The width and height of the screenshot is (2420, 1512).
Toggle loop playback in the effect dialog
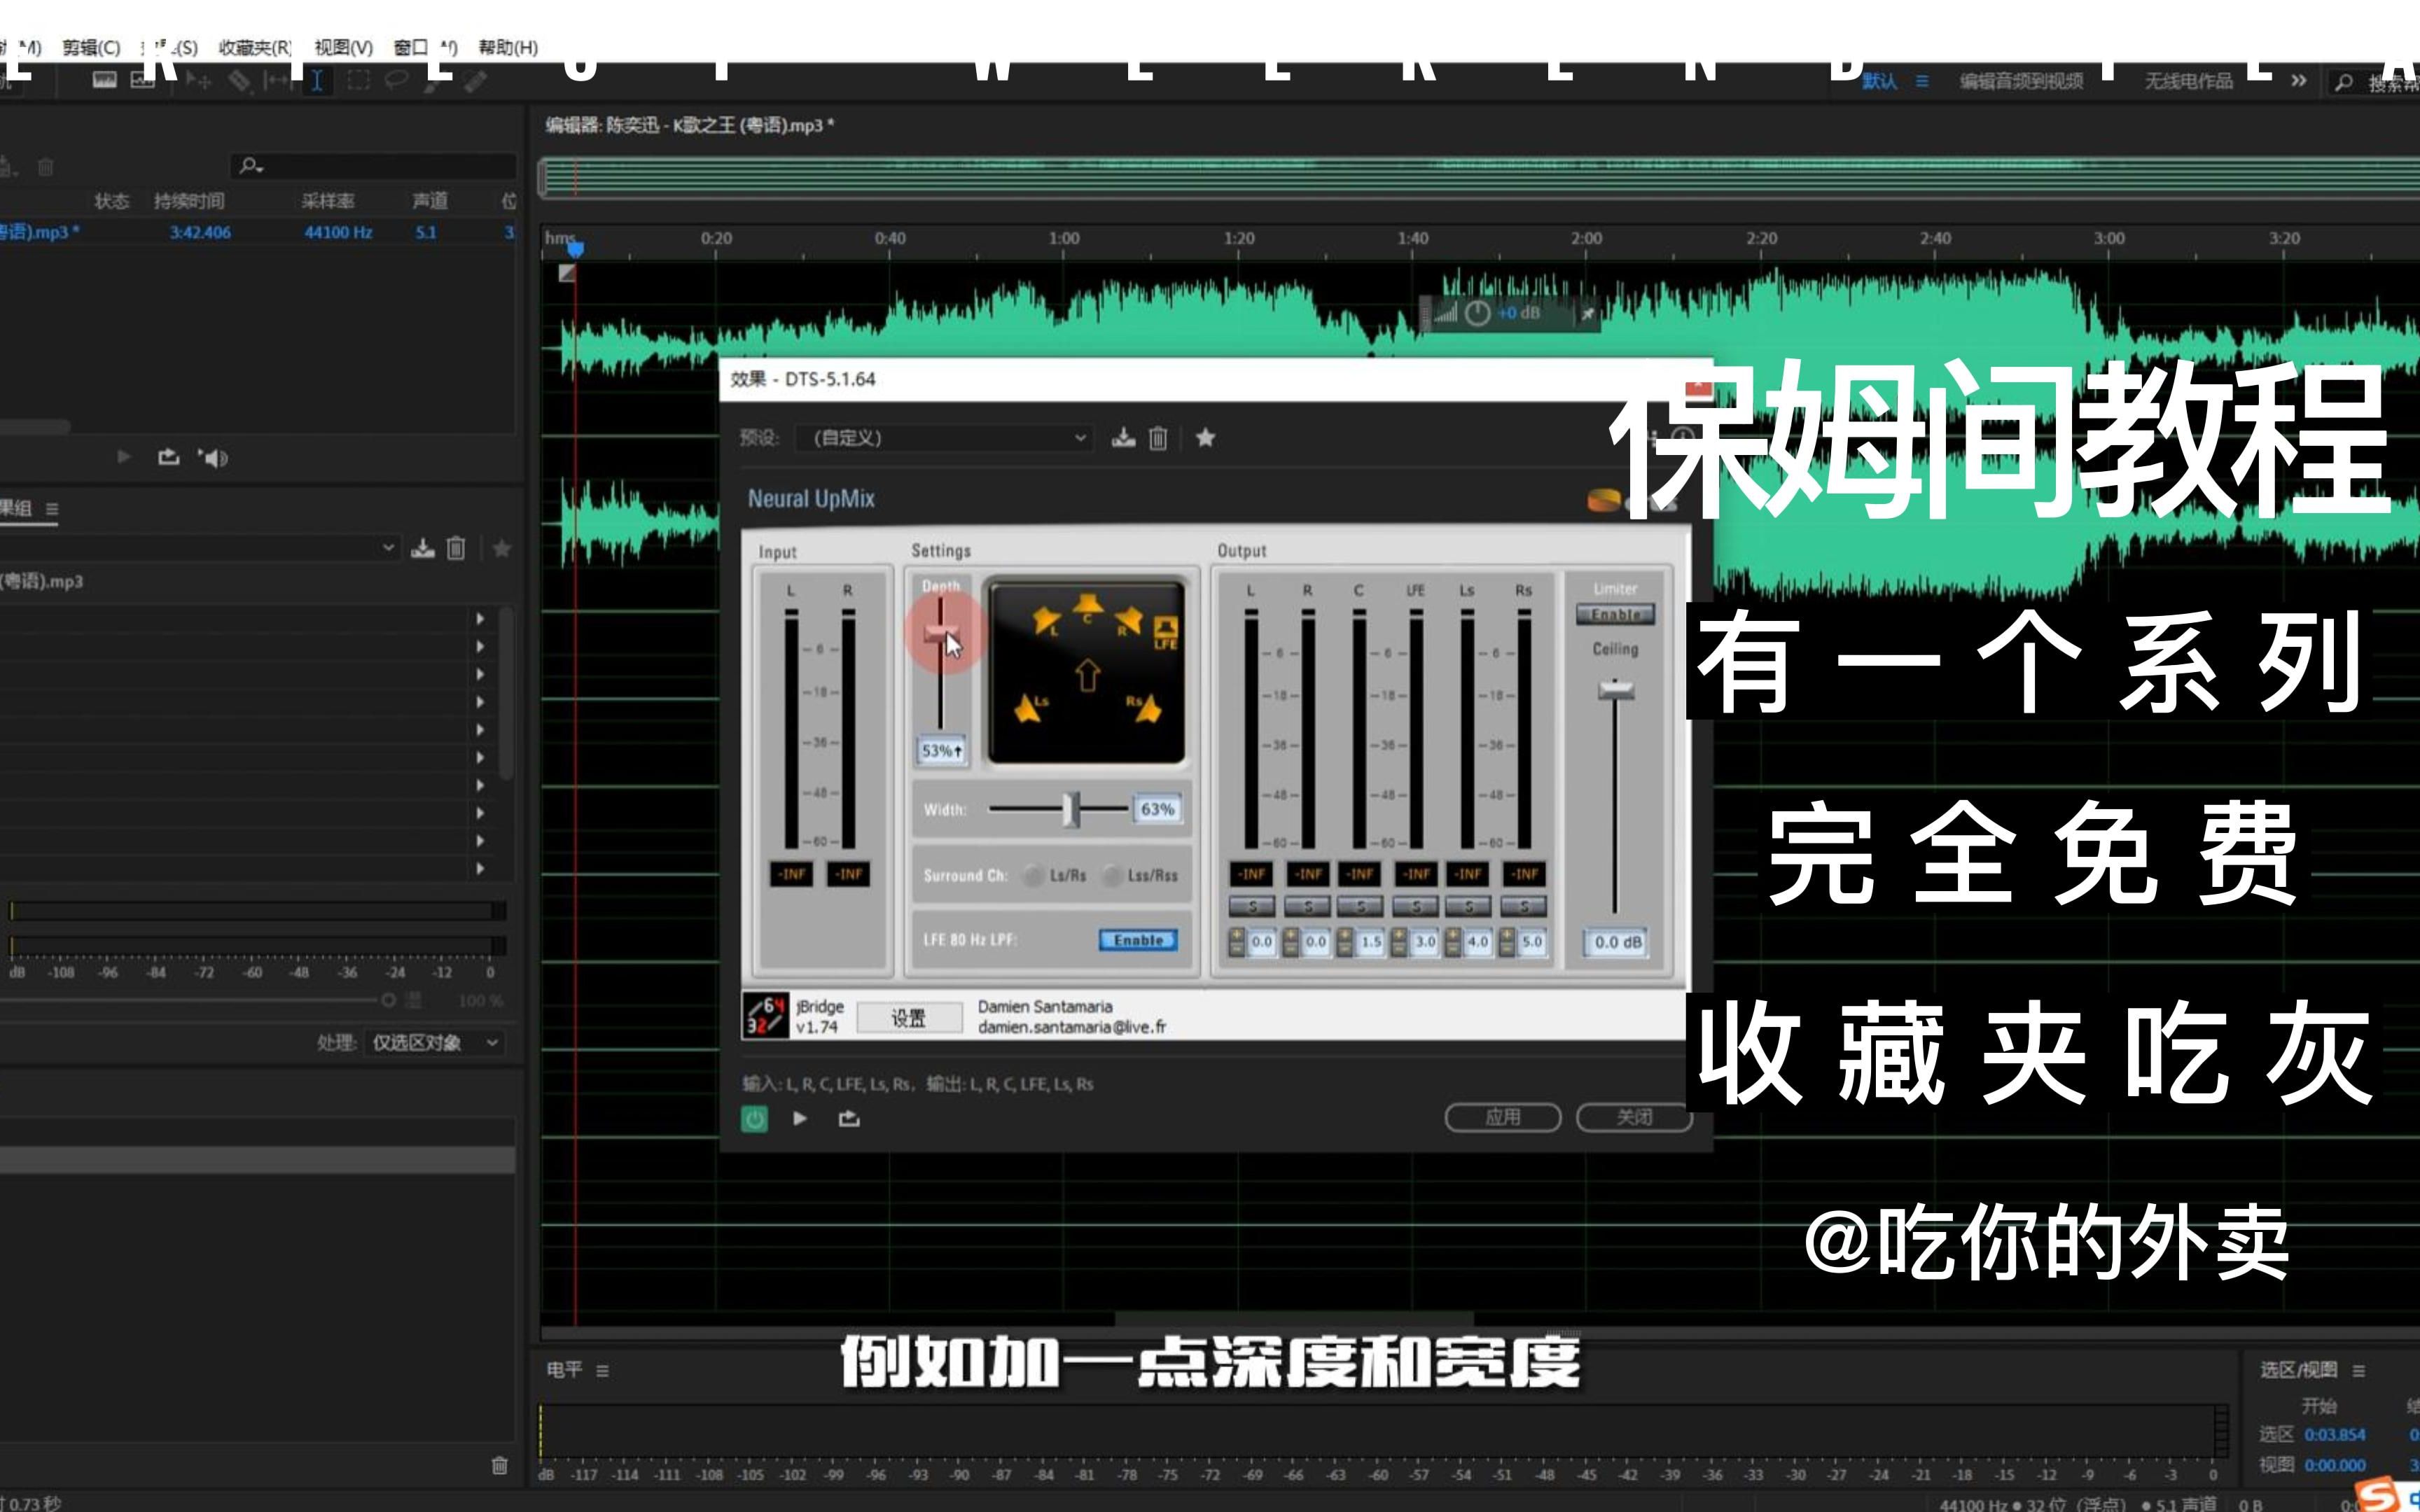pyautogui.click(x=849, y=1118)
